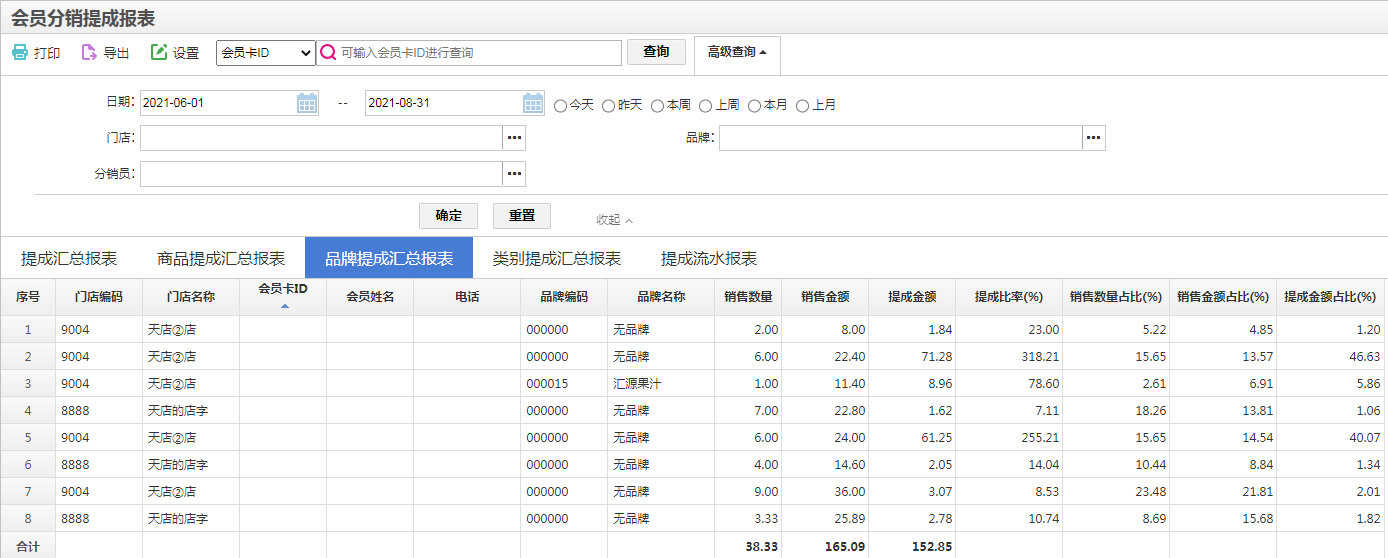Select the 昨天 radio button
Screen dimensions: 1388x558
[608, 105]
